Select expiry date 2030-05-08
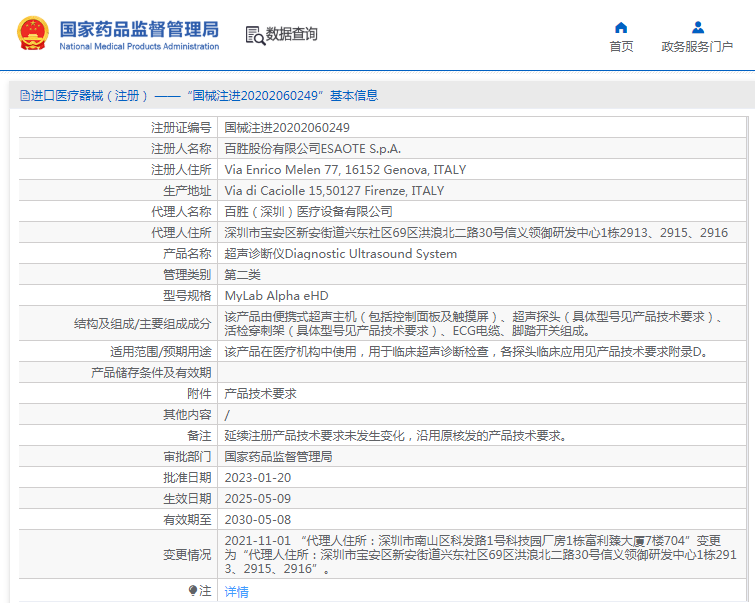This screenshot has width=755, height=603. [x=258, y=520]
